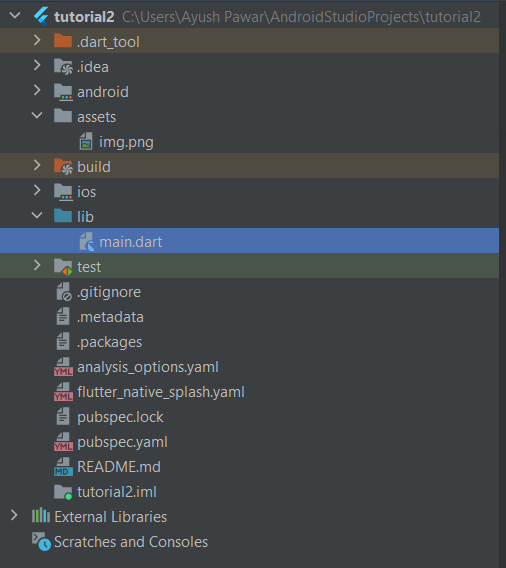Select the pubspec.lock file name
Screen dimensions: 506x568
coord(120,417)
